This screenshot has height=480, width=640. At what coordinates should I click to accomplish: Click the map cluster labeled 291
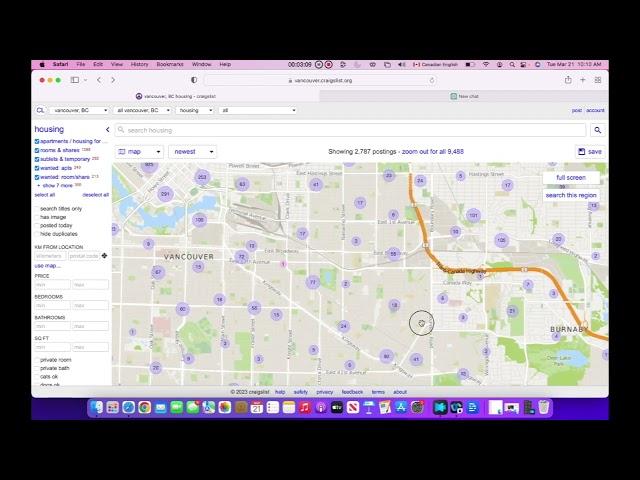pos(165,194)
